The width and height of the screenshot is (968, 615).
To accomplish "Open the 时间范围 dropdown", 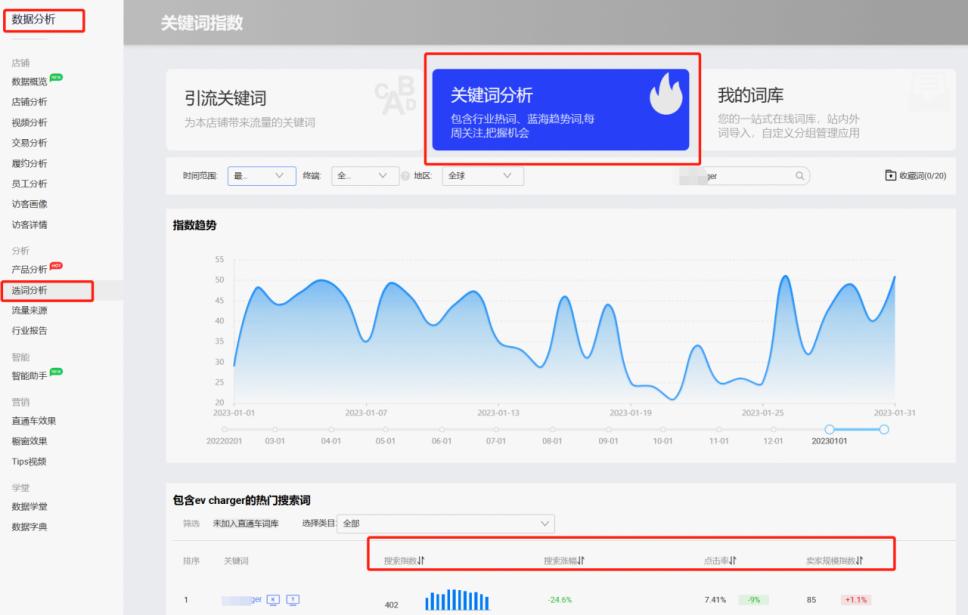I will 260,175.
